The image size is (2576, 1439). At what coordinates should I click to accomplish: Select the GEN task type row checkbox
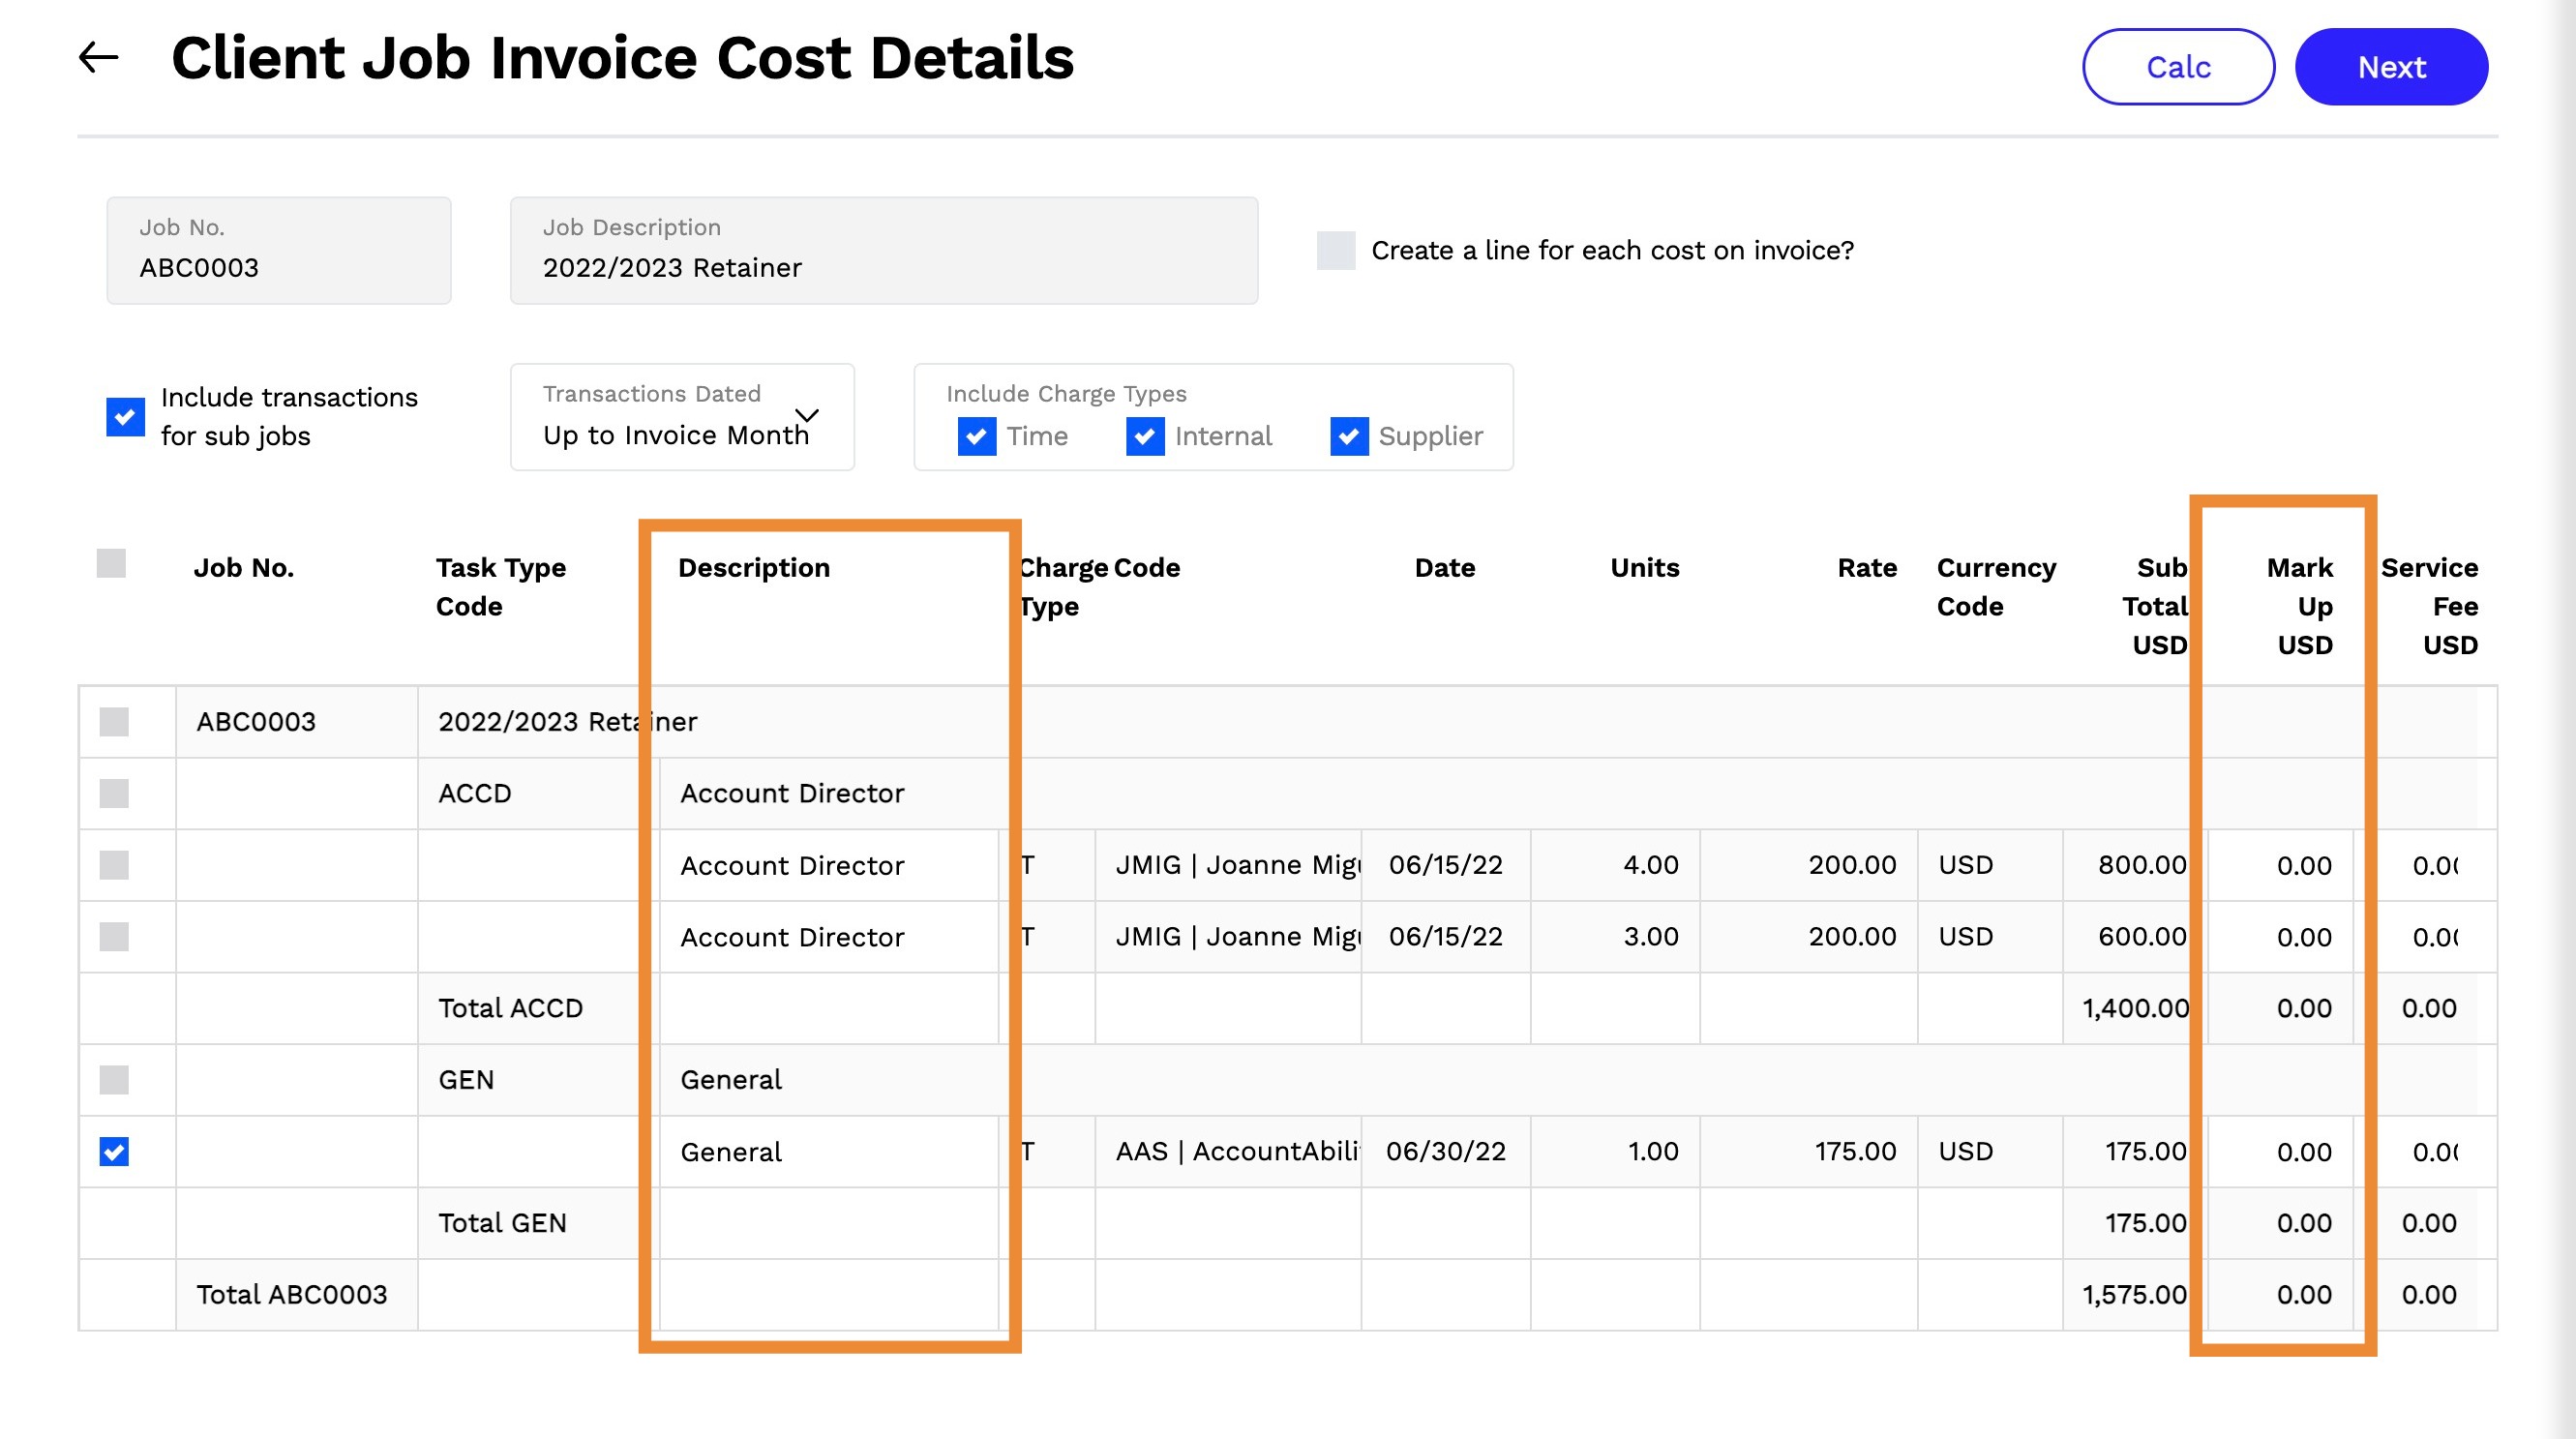pyautogui.click(x=114, y=1080)
